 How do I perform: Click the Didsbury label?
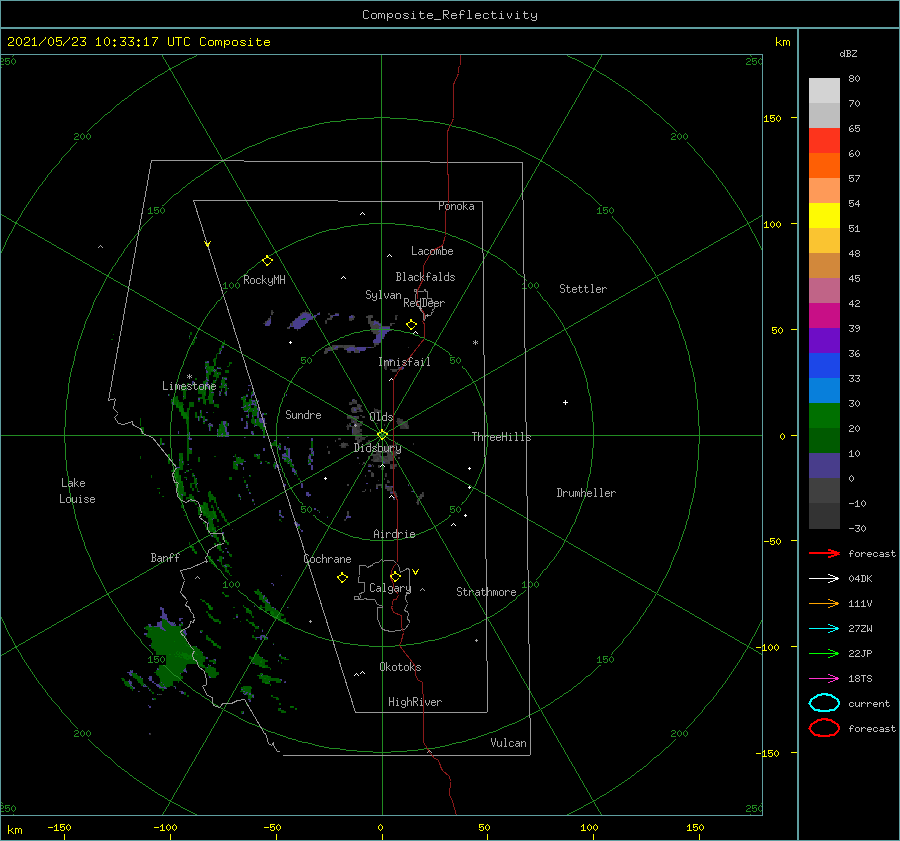click(377, 448)
